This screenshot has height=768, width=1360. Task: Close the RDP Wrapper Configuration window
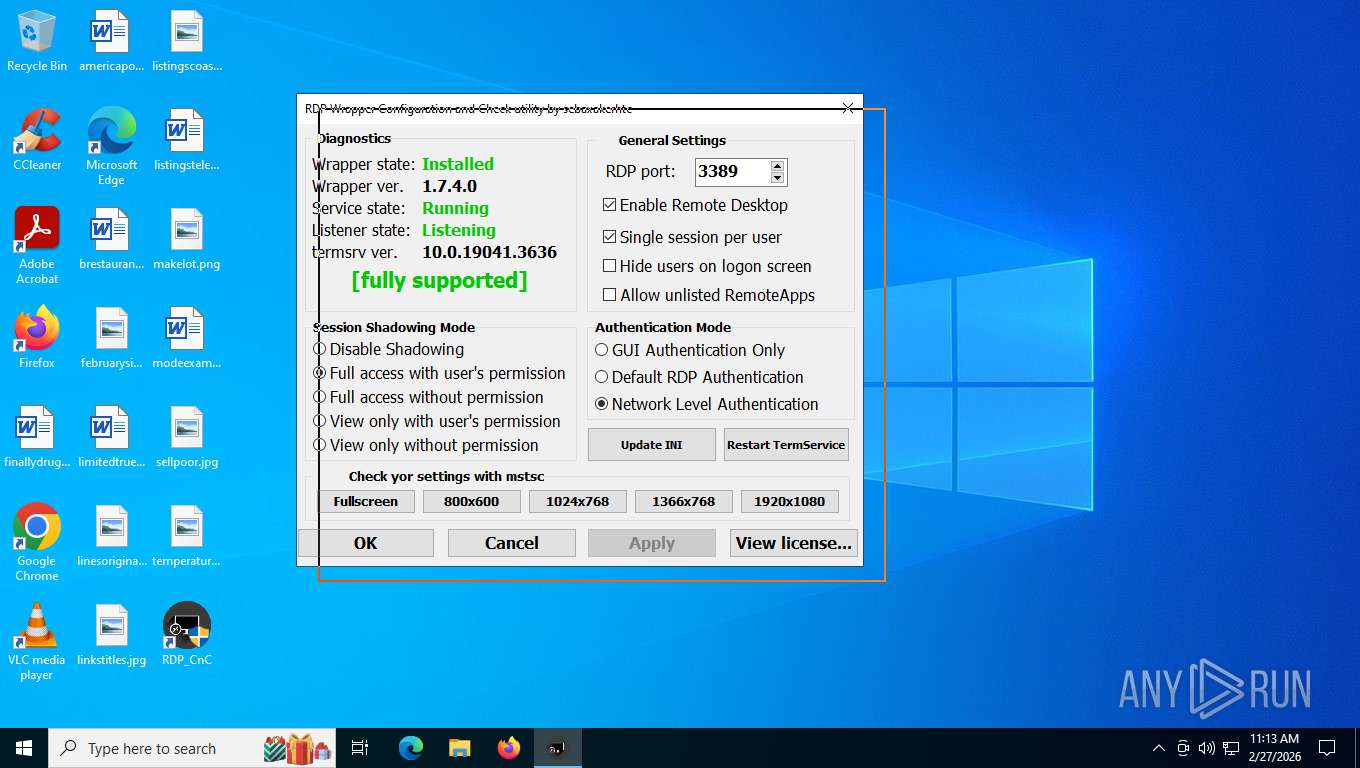click(848, 108)
